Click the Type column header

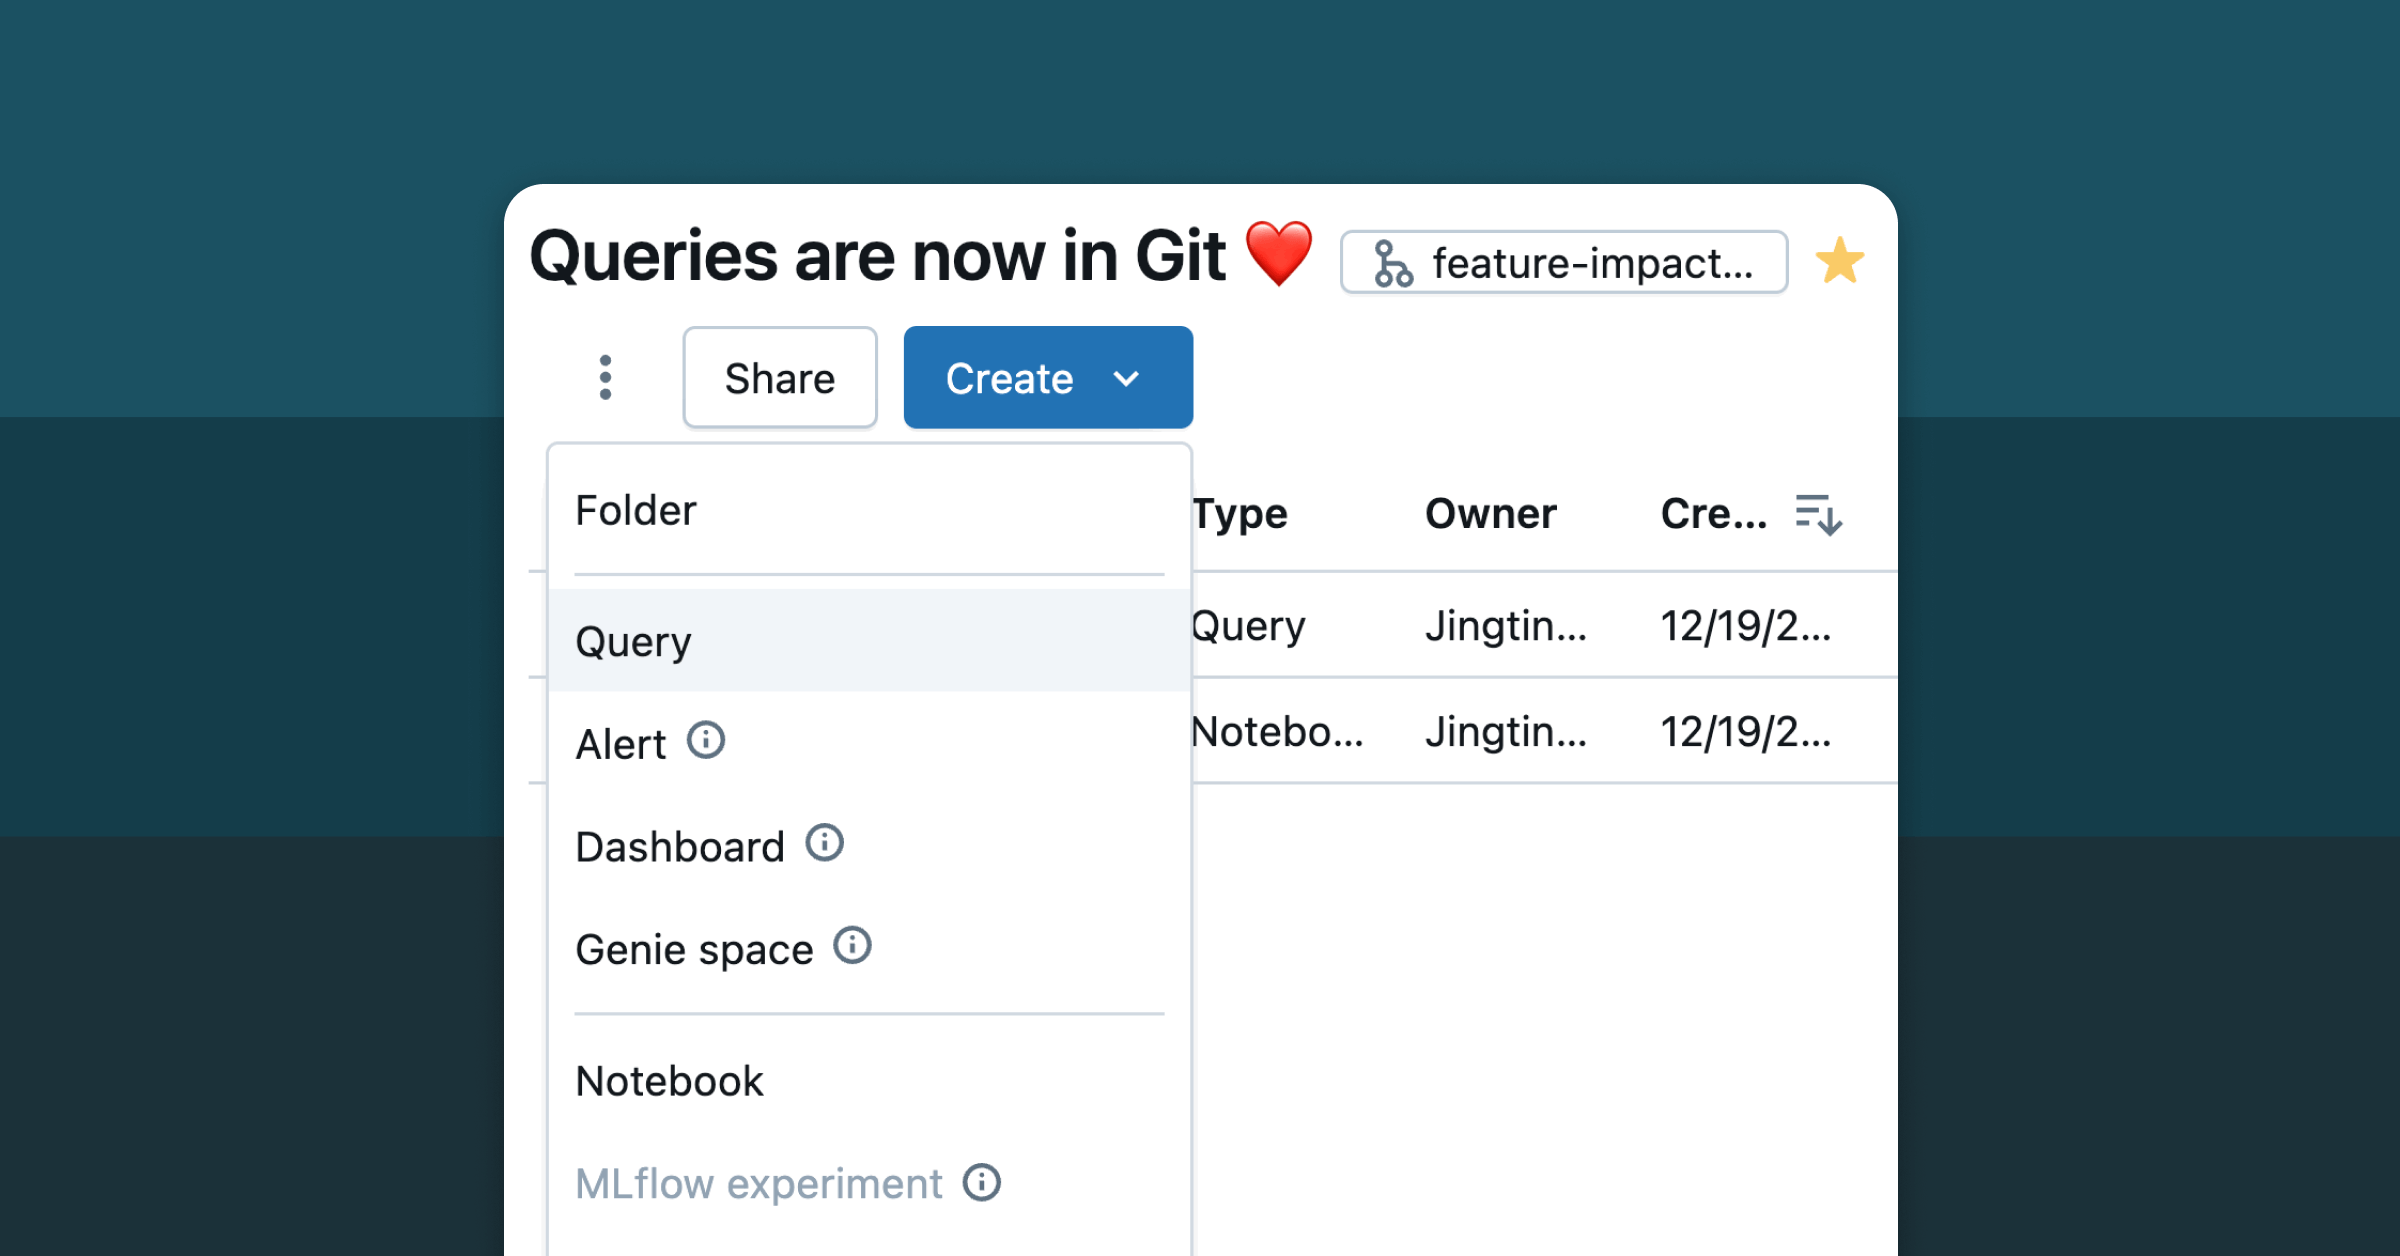pos(1240,514)
